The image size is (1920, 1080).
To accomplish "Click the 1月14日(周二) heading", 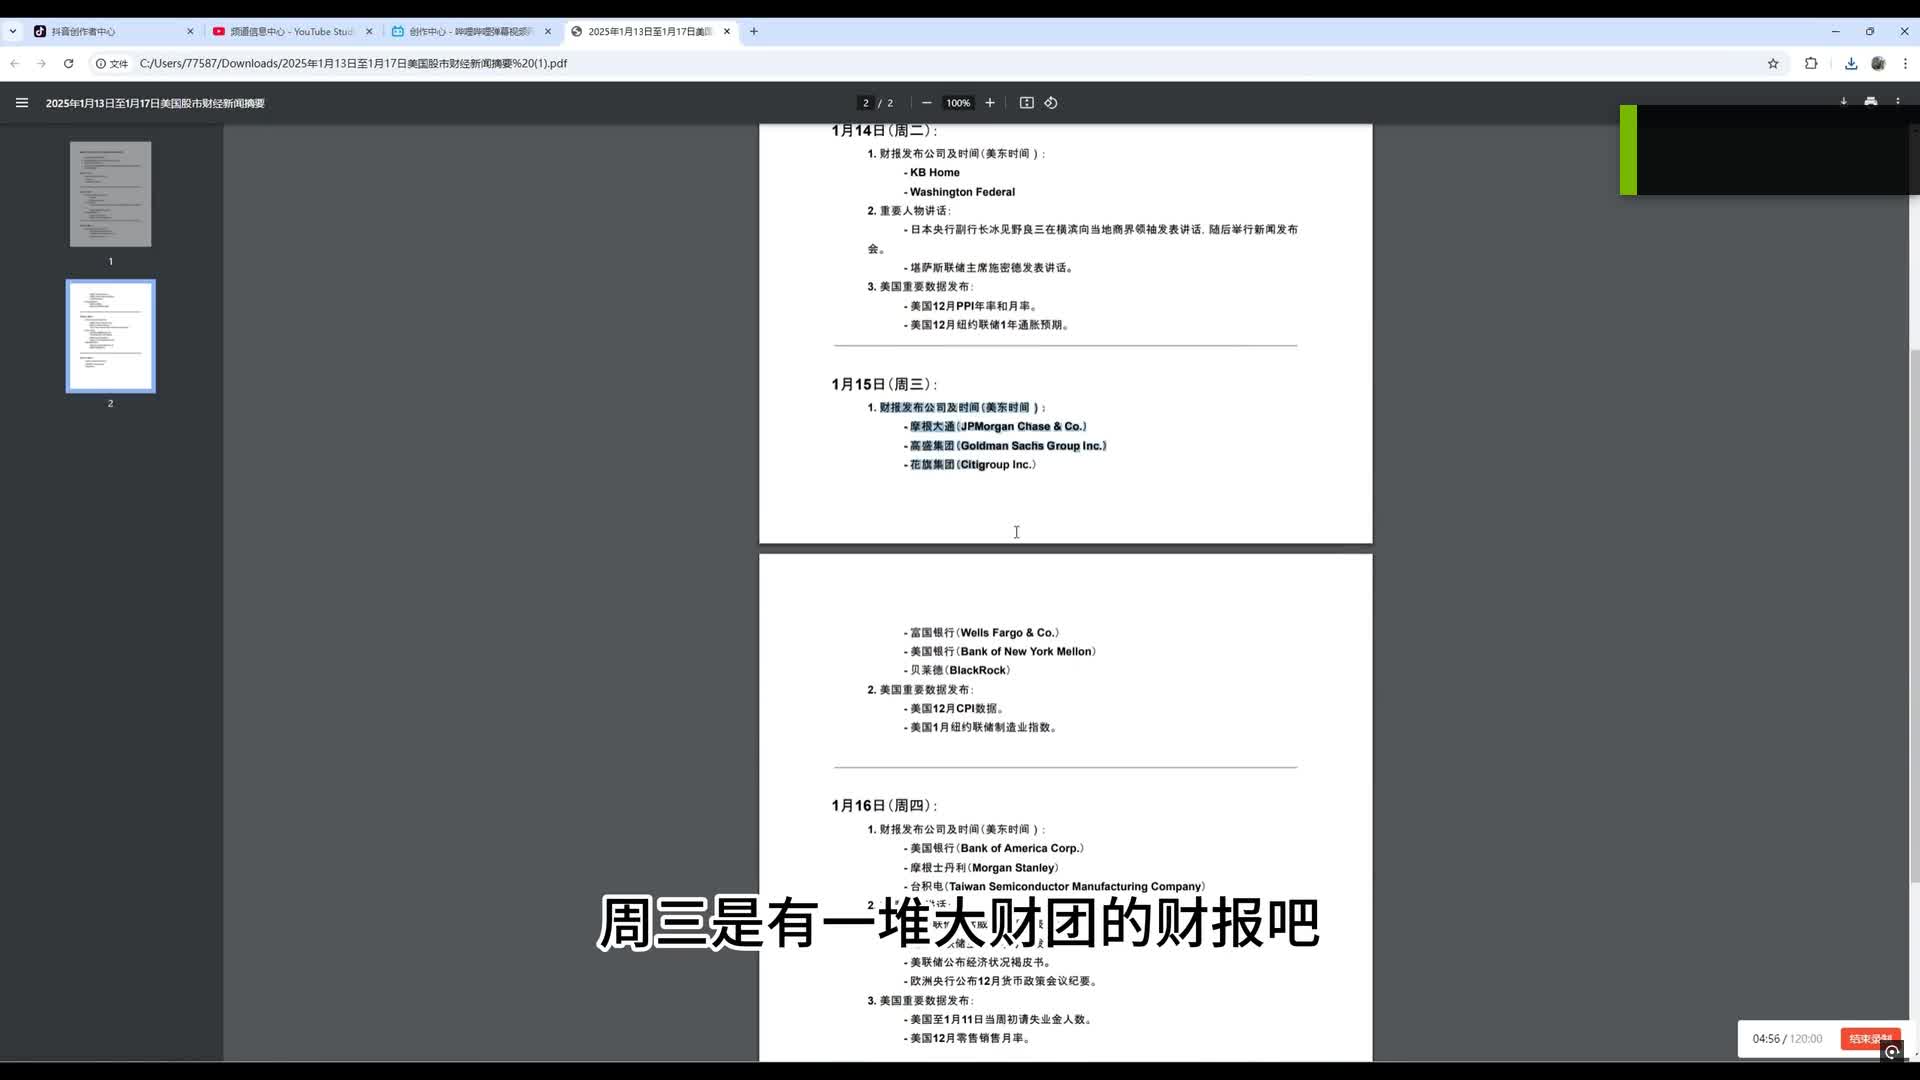I will pyautogui.click(x=884, y=131).
